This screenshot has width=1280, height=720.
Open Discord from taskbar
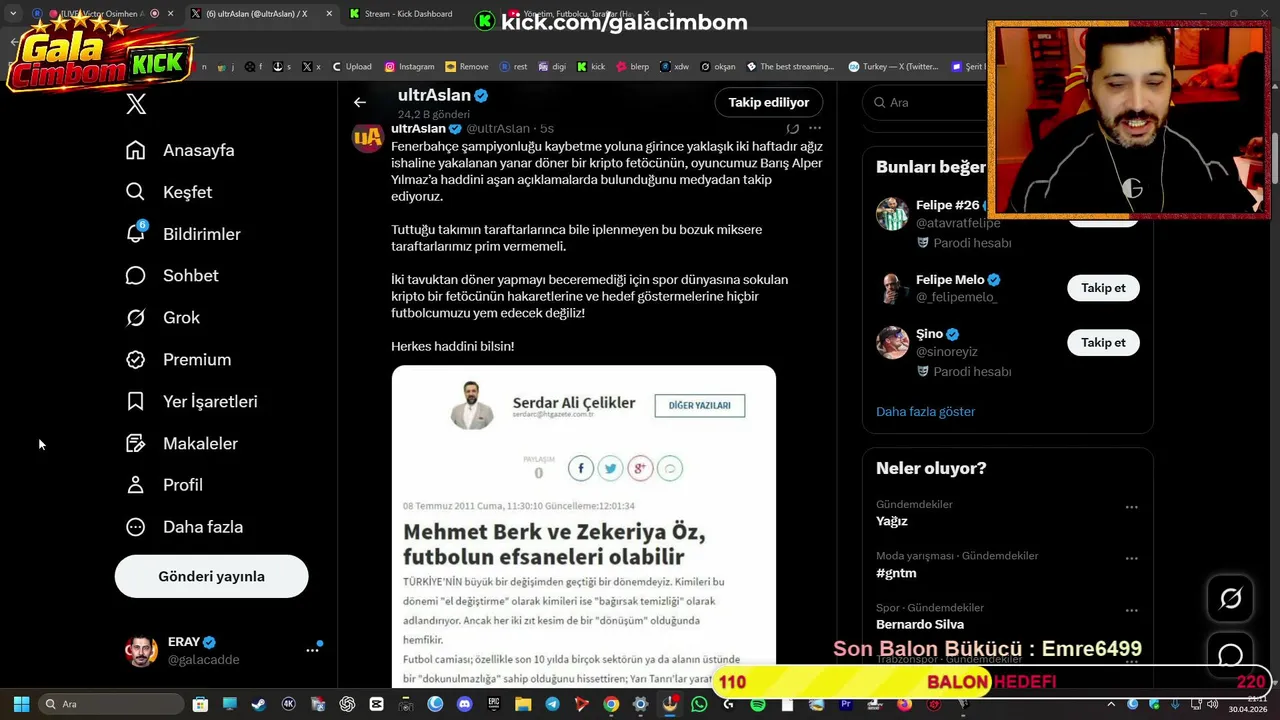(464, 704)
